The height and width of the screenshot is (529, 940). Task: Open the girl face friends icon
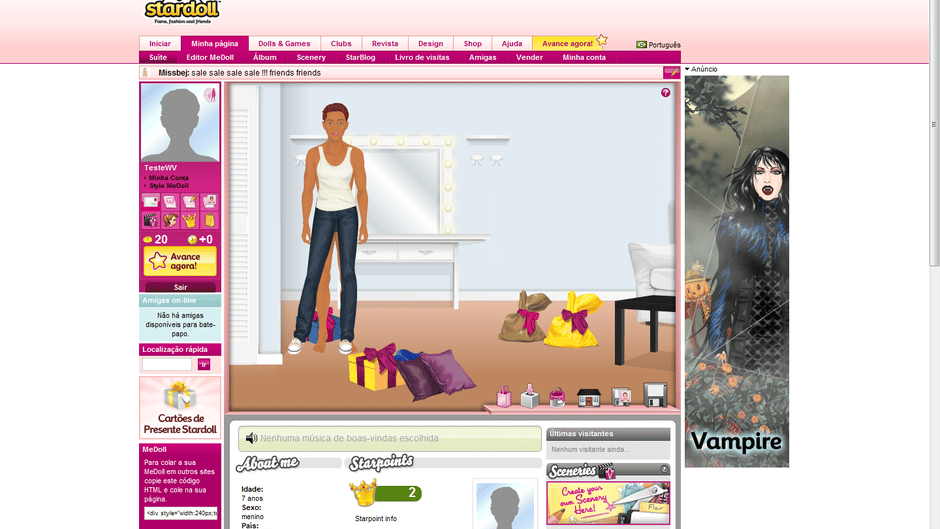[x=170, y=221]
